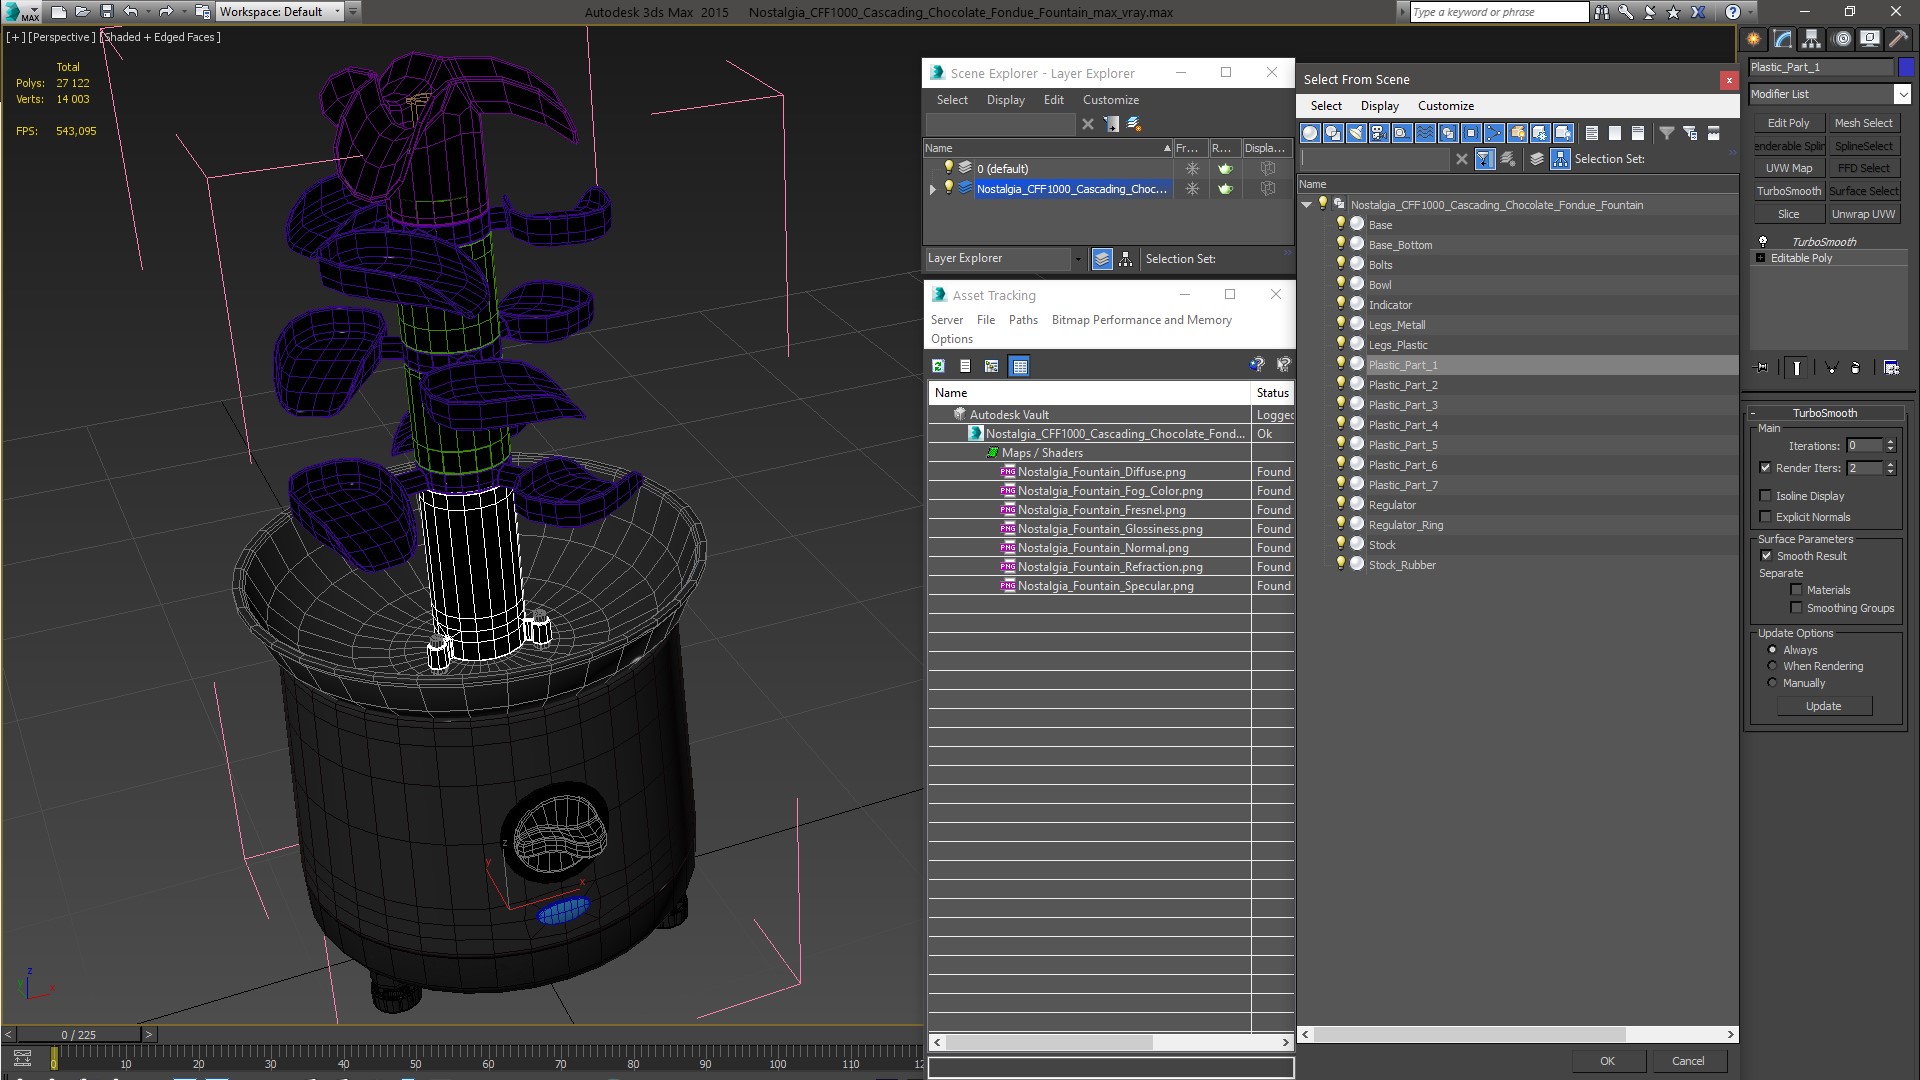Toggle Display Geometry filter in Select From Scene
Viewport: 1920px width, 1080px height.
(1310, 133)
